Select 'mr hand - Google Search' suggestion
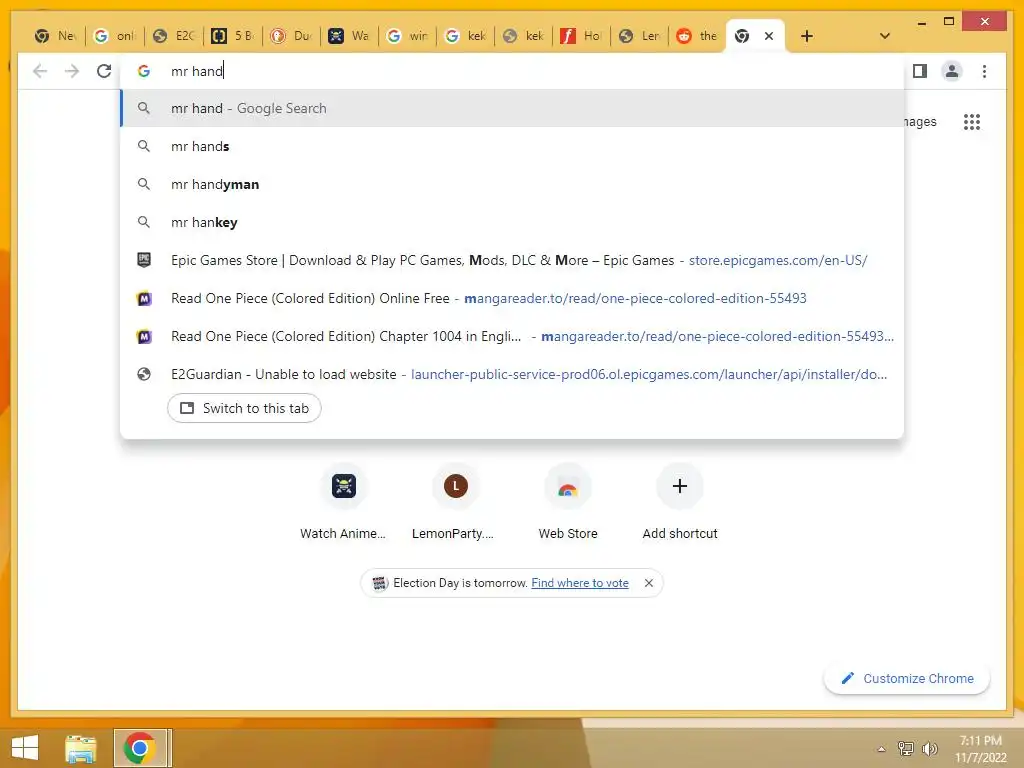This screenshot has width=1024, height=768. [512, 108]
